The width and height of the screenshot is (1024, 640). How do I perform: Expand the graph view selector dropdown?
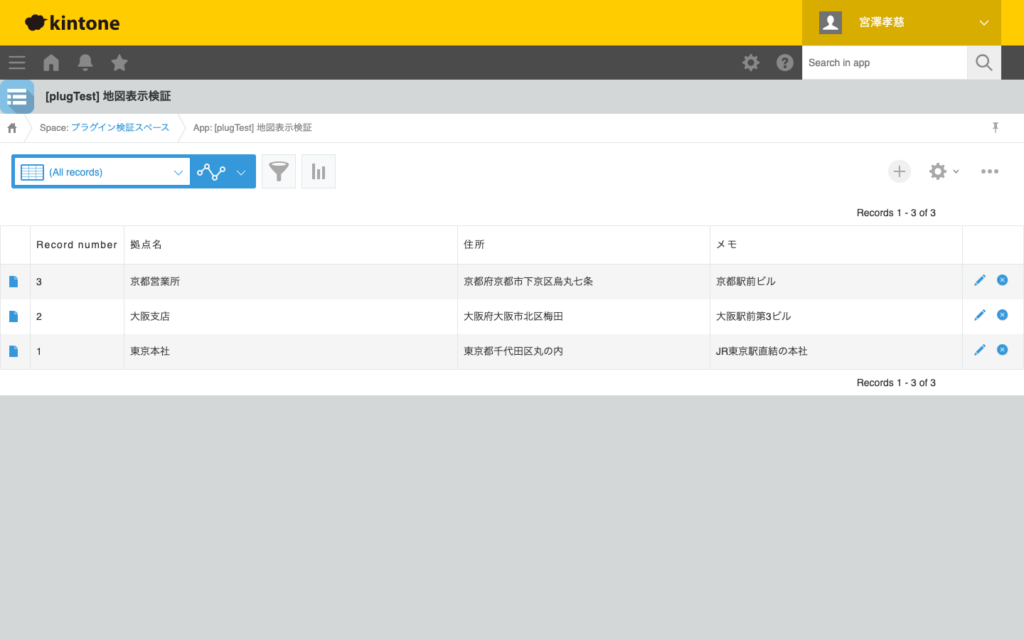(x=241, y=172)
